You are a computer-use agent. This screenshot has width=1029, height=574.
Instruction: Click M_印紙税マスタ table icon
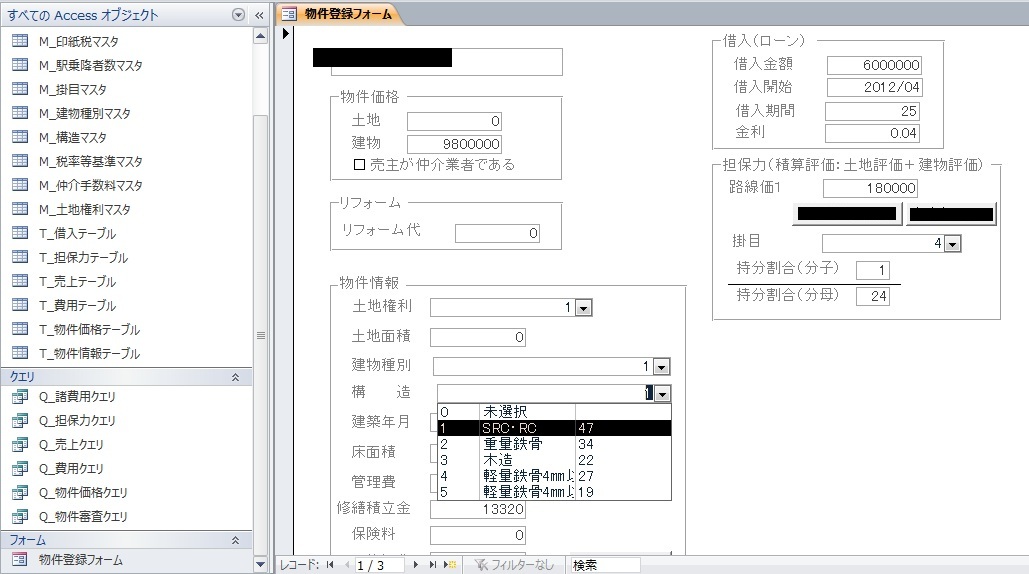[x=20, y=41]
